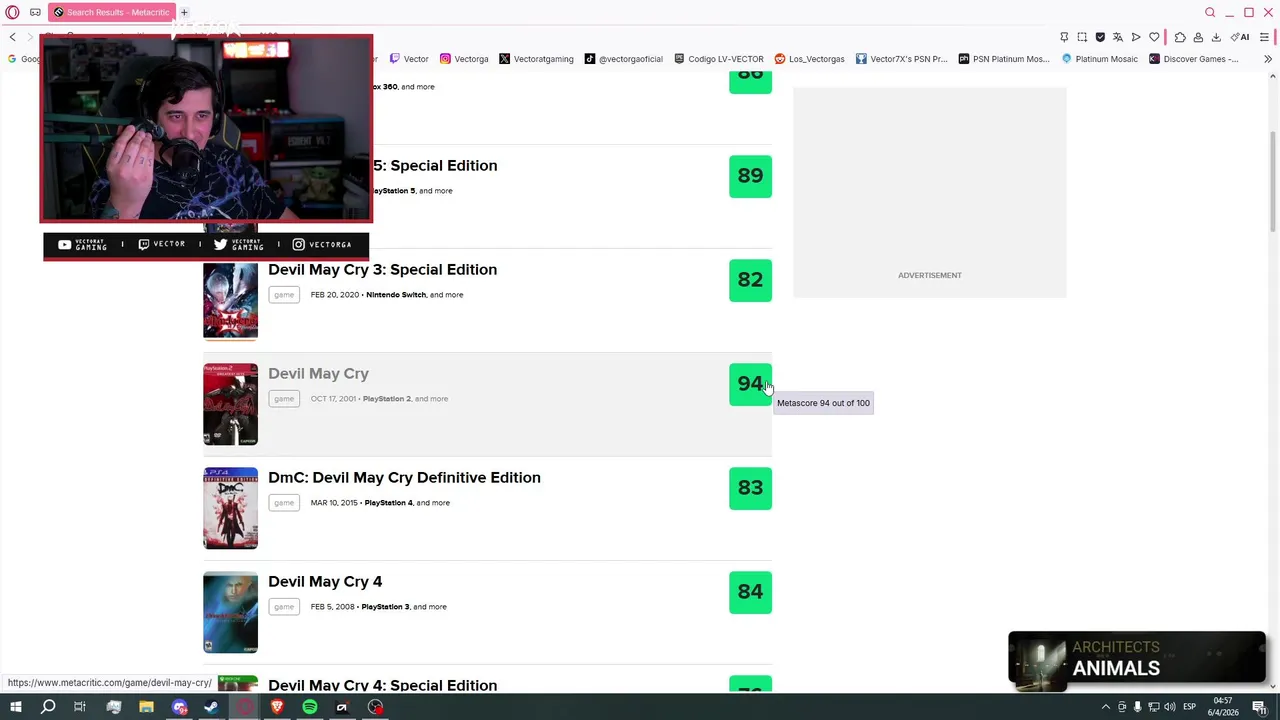Open the Vector Twitch bookmark

pos(409,59)
